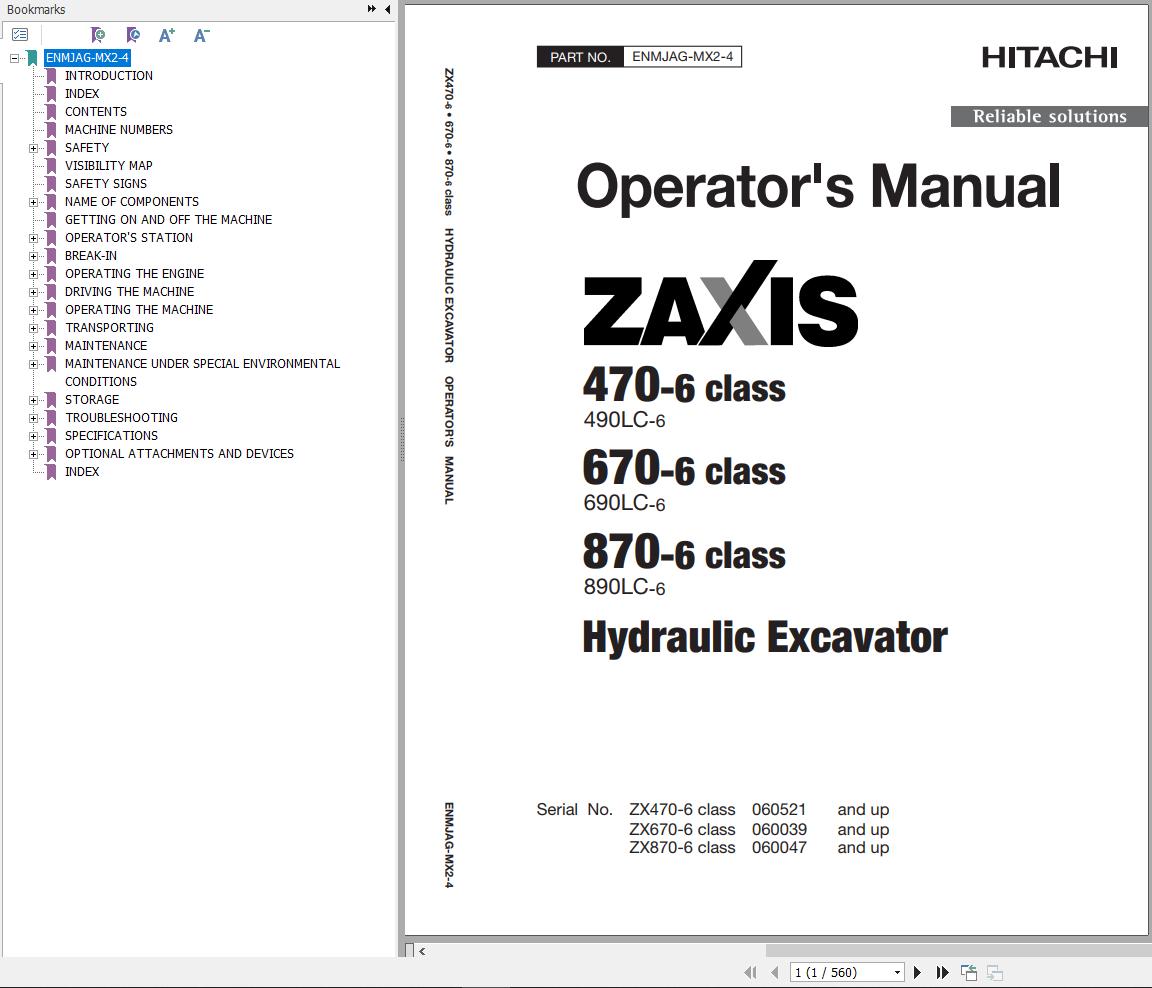
Task: Click the first page navigation icon
Action: click(x=751, y=971)
